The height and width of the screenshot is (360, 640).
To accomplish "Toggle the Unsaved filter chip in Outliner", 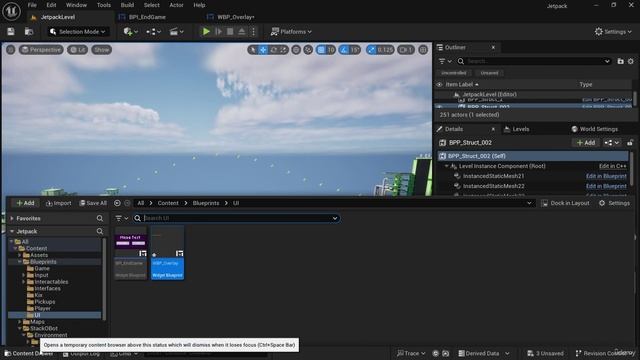I will click(489, 73).
